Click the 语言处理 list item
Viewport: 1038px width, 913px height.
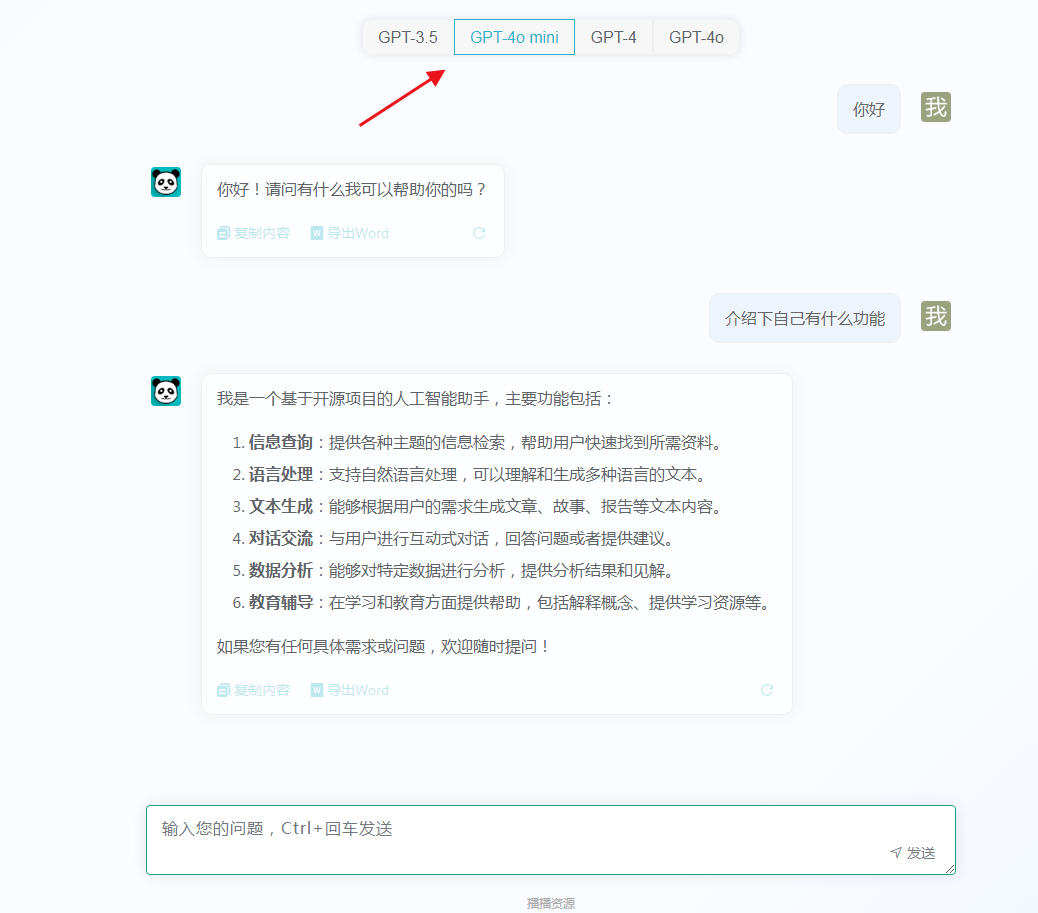click(x=471, y=475)
